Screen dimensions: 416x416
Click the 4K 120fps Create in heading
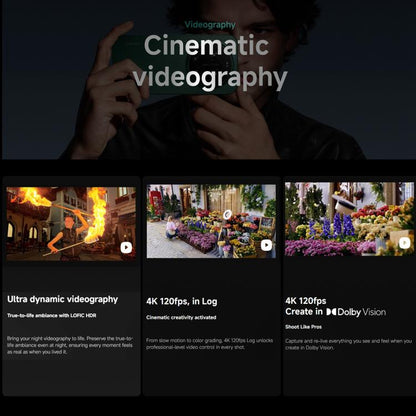pos(304,306)
